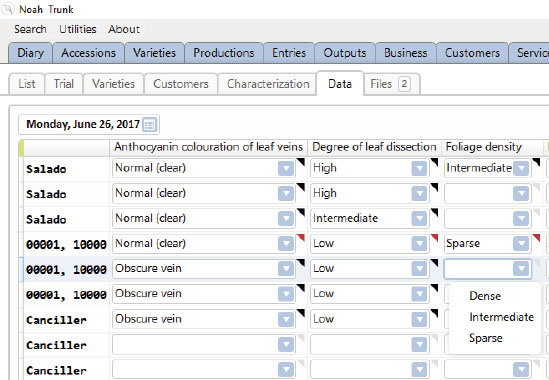Open empty foliage density dropdown in second Salado row
Image resolution: width=549 pixels, height=380 pixels.
pyautogui.click(x=521, y=194)
